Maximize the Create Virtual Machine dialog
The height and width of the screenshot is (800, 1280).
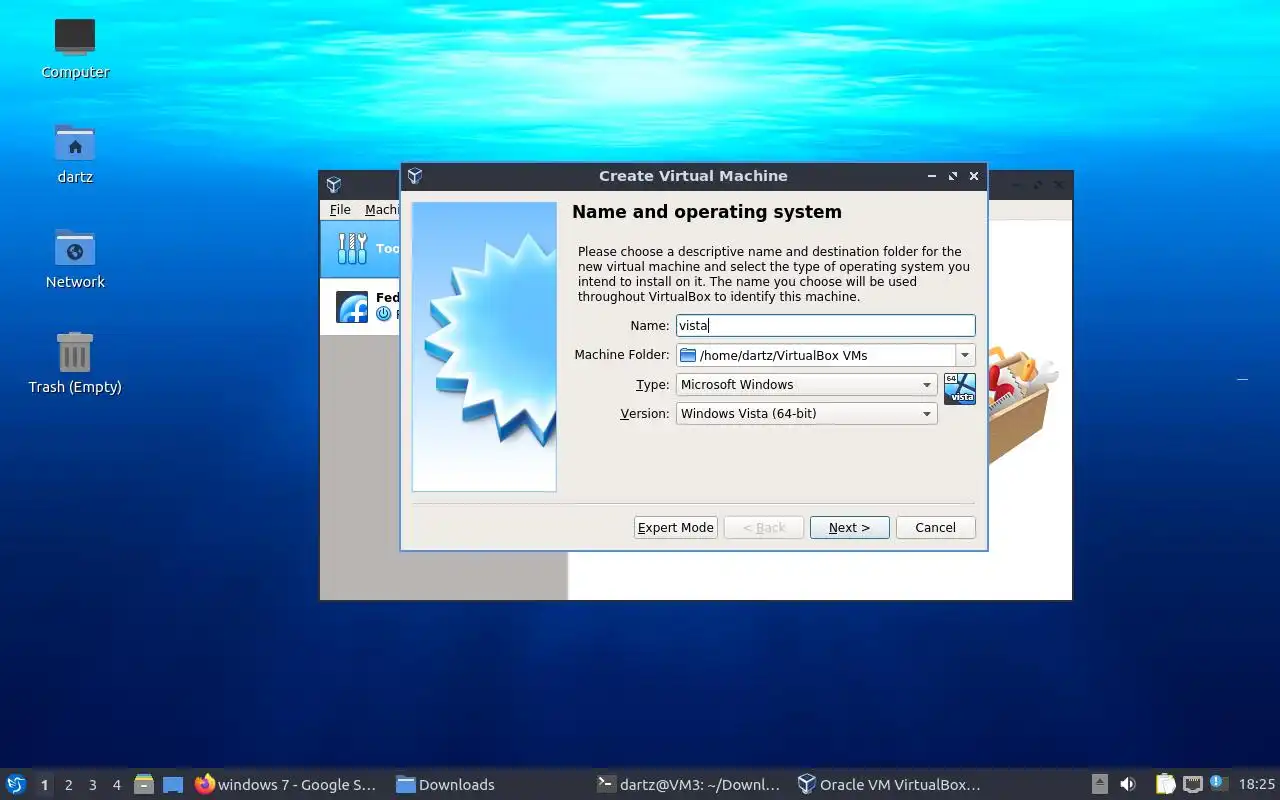point(953,176)
